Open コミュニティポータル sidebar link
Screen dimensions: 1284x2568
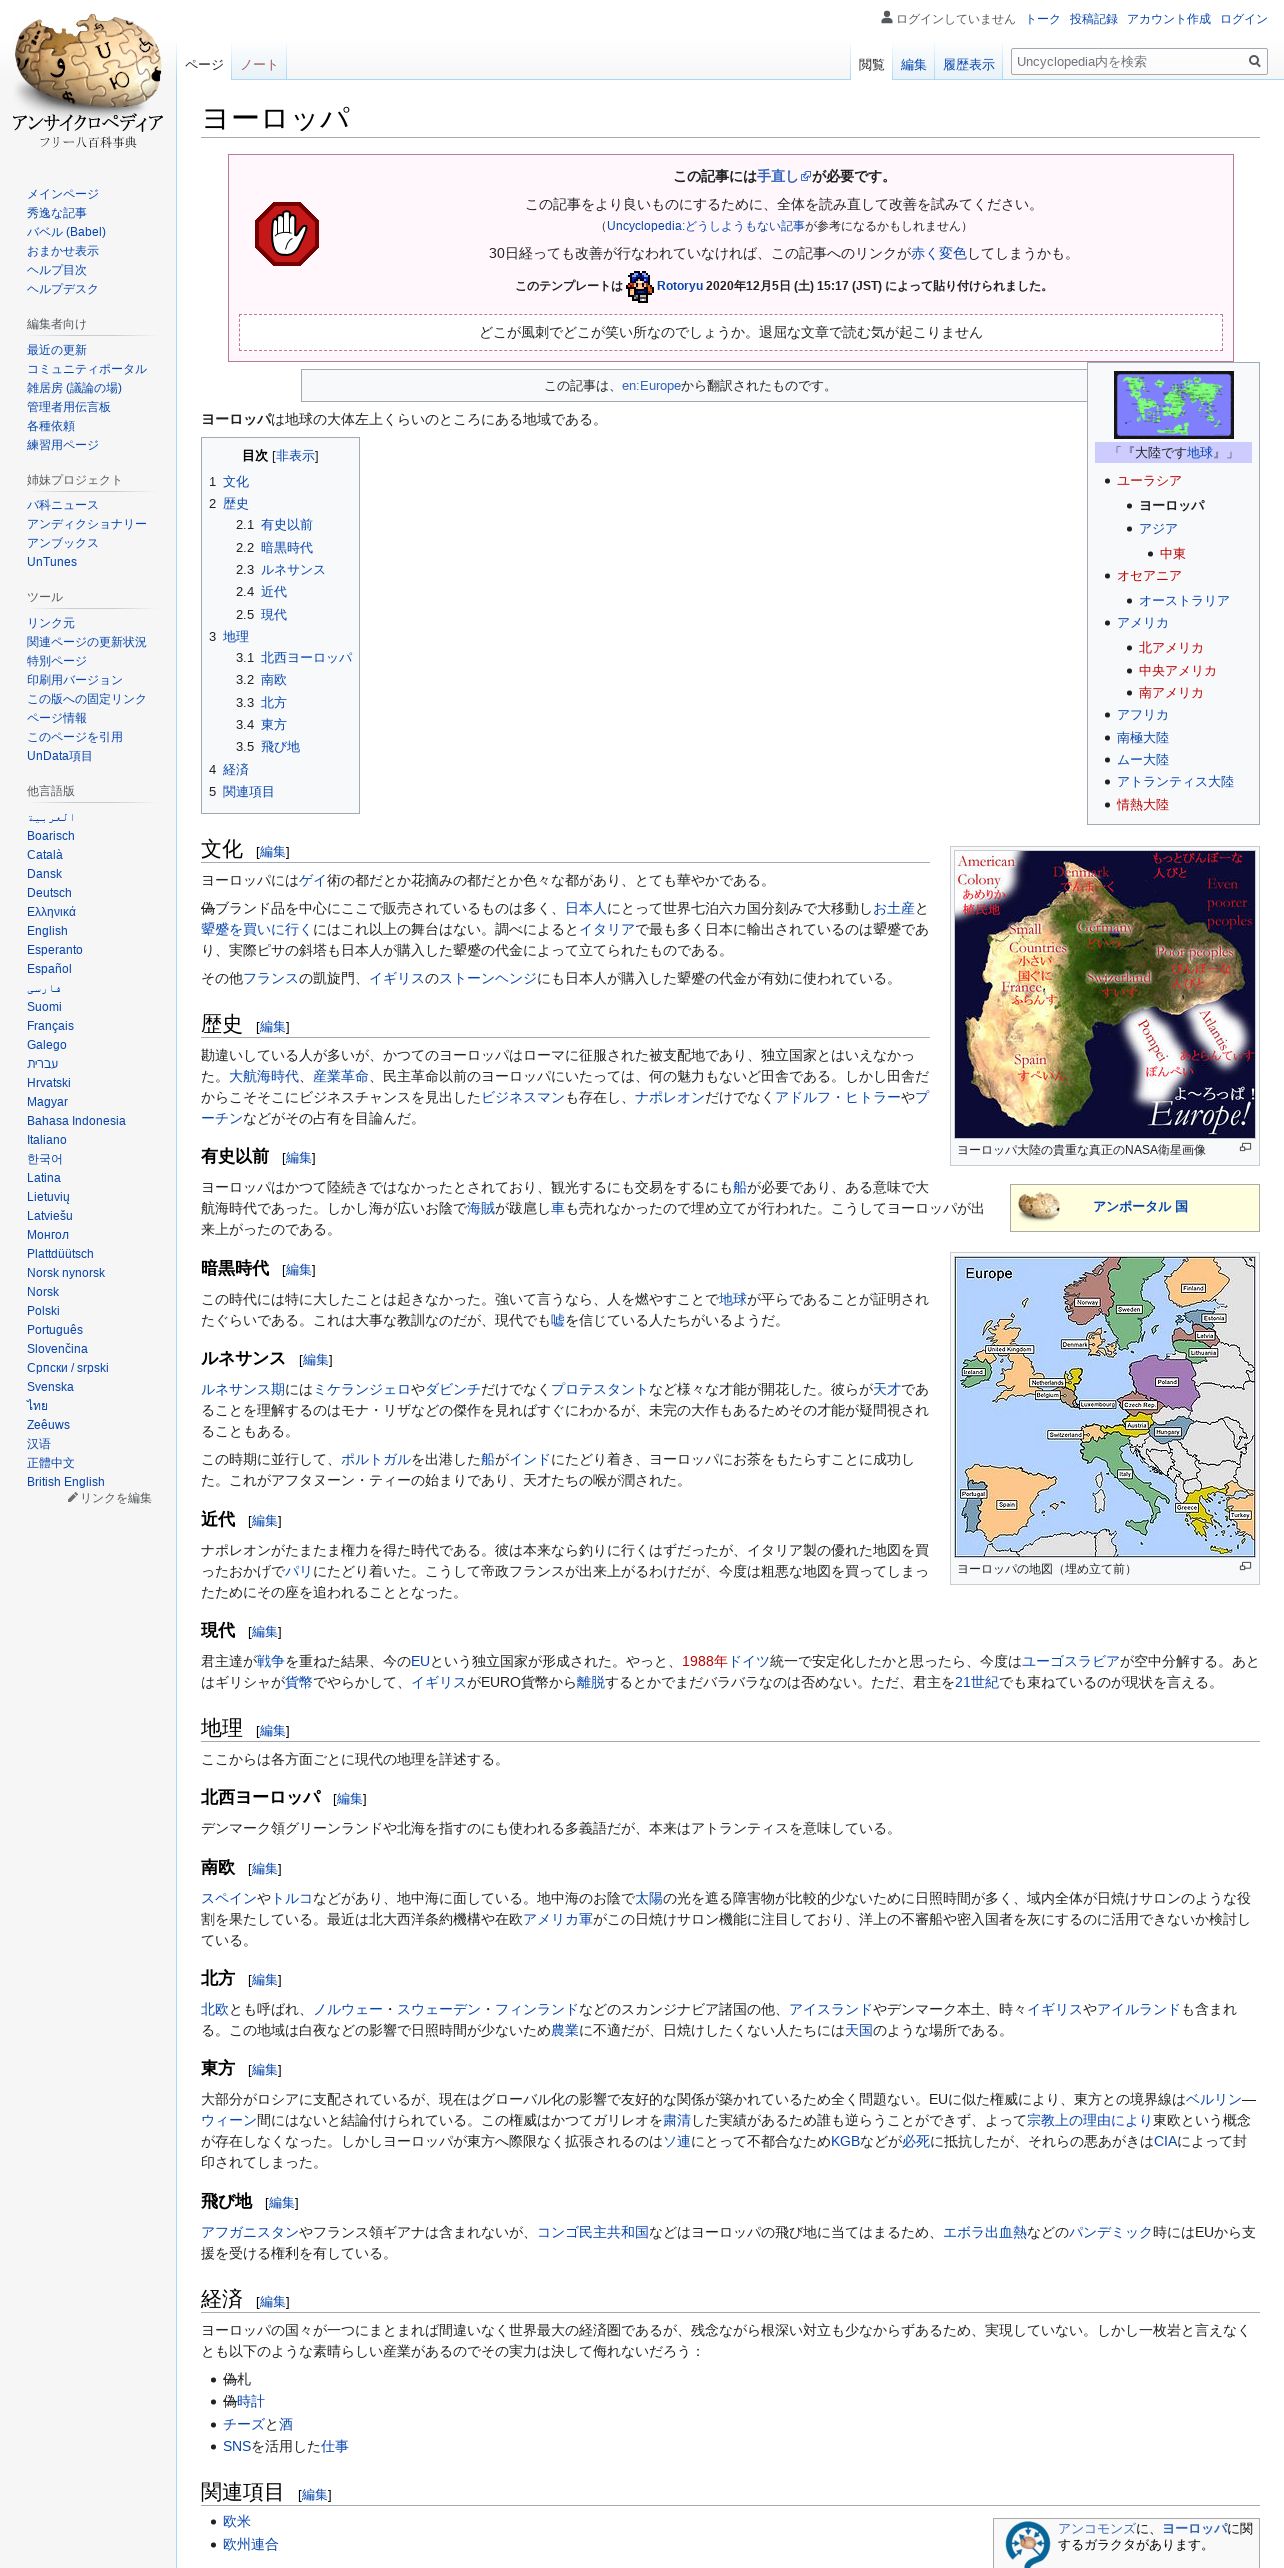(x=87, y=369)
